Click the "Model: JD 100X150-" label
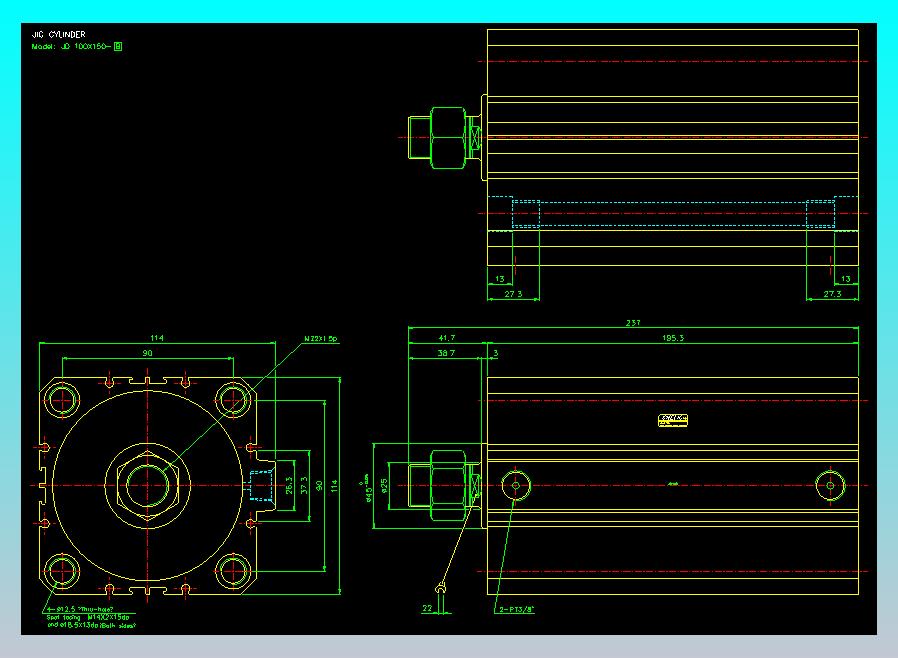This screenshot has height=658, width=898. click(x=71, y=46)
